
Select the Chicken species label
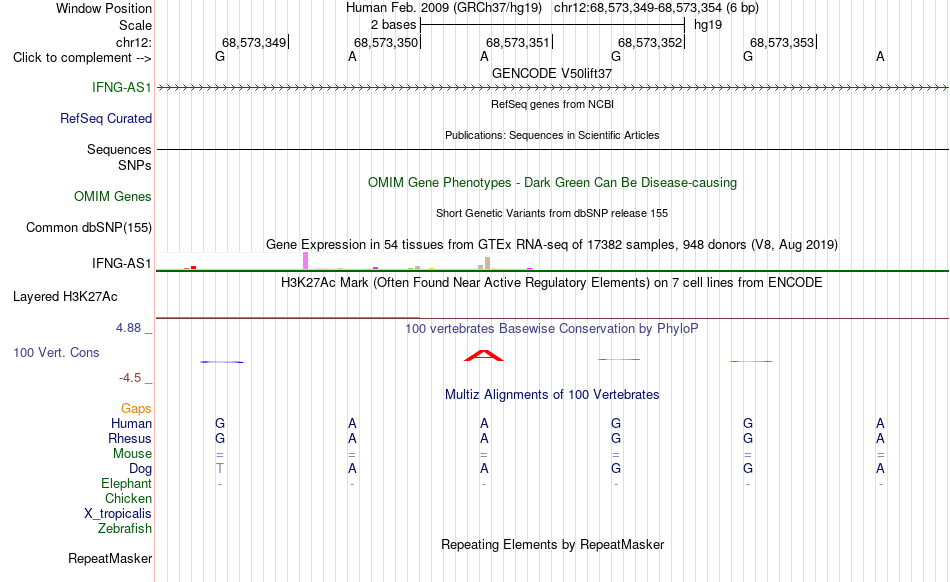(x=128, y=498)
